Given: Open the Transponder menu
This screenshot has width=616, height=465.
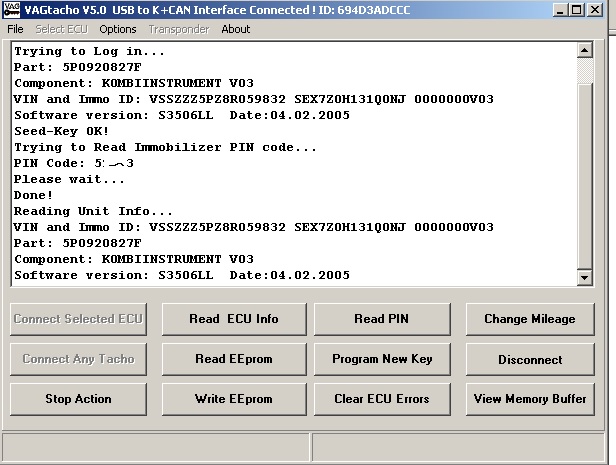Looking at the screenshot, I should (179, 29).
